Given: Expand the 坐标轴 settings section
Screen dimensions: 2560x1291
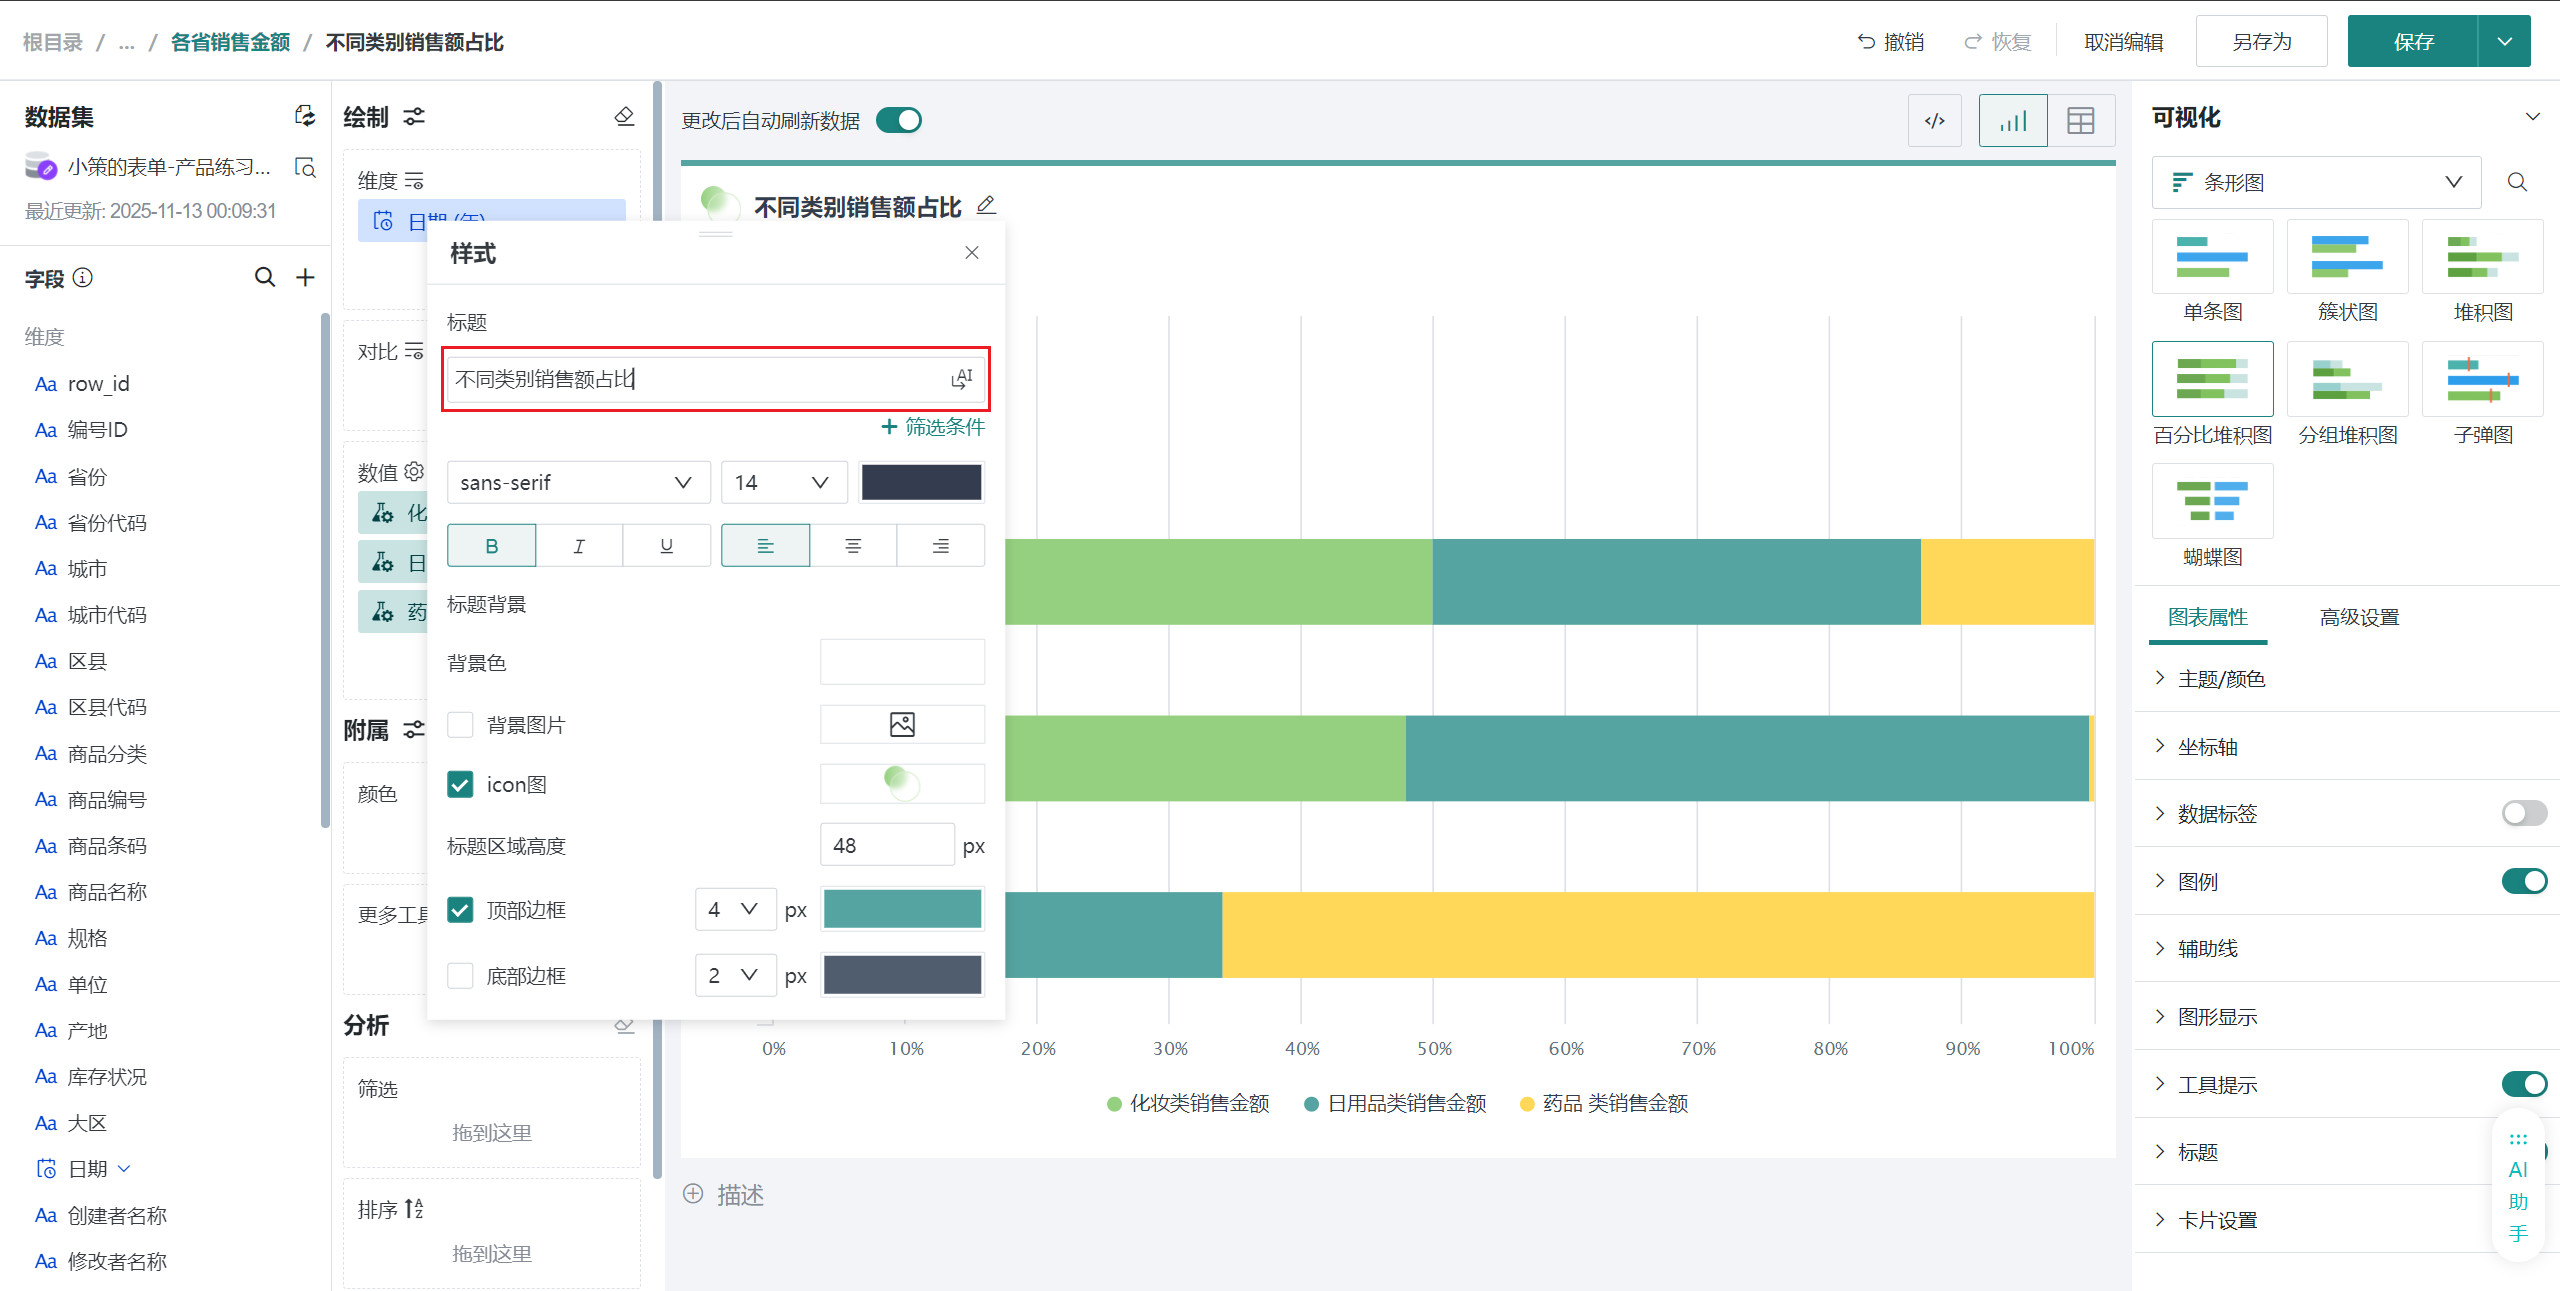Looking at the screenshot, I should pyautogui.click(x=2207, y=747).
